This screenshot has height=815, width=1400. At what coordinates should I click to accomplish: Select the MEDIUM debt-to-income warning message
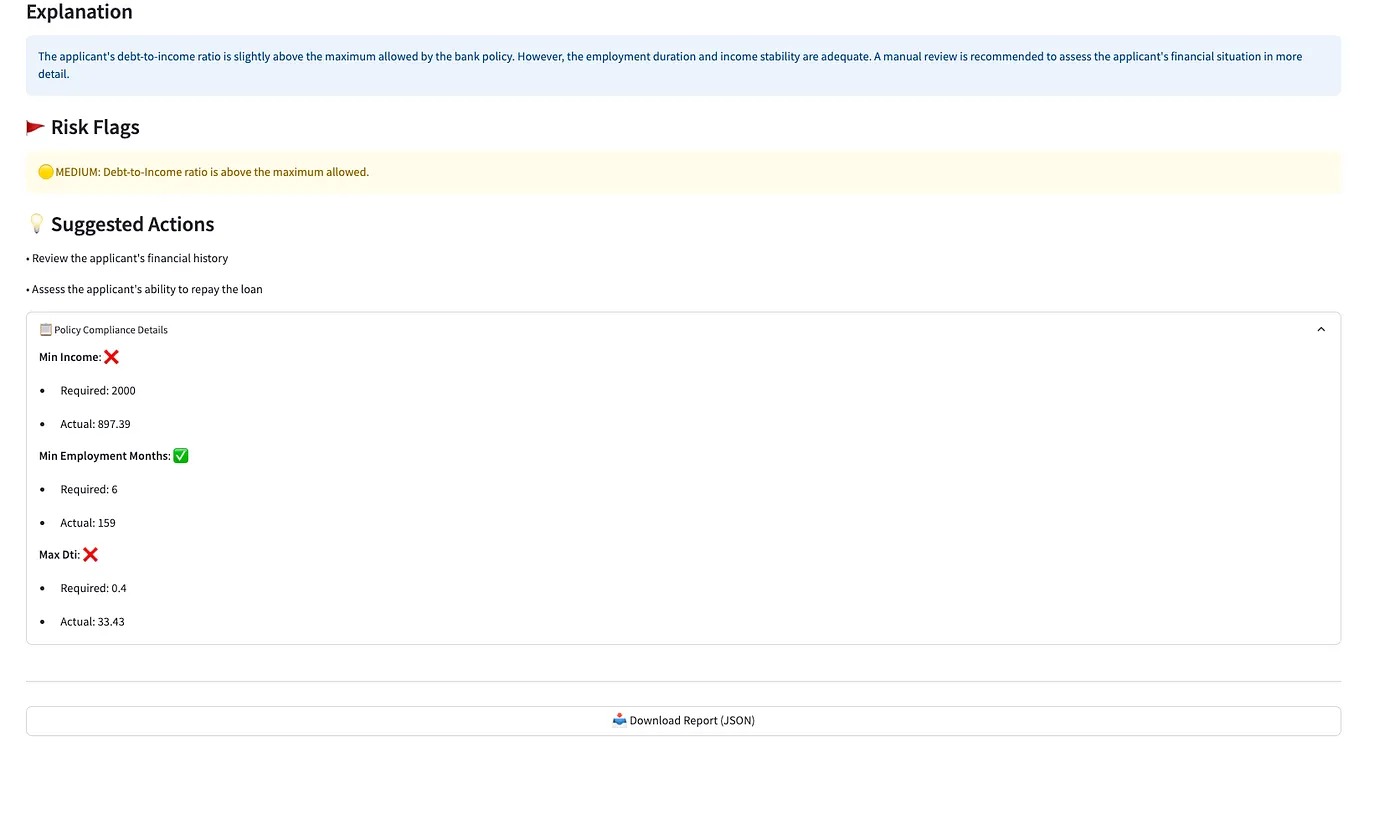point(212,172)
